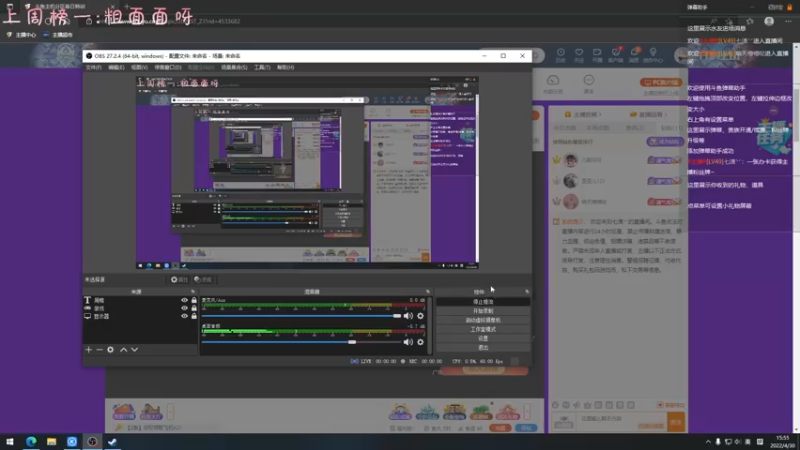Open the 消息 messages icon in Douyu header

(634, 55)
